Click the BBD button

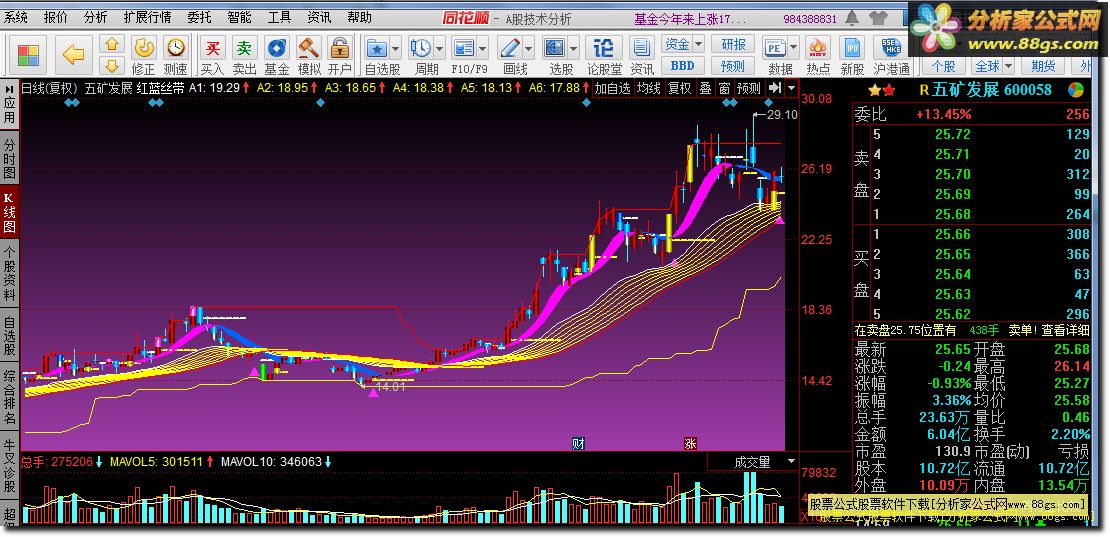coord(682,66)
